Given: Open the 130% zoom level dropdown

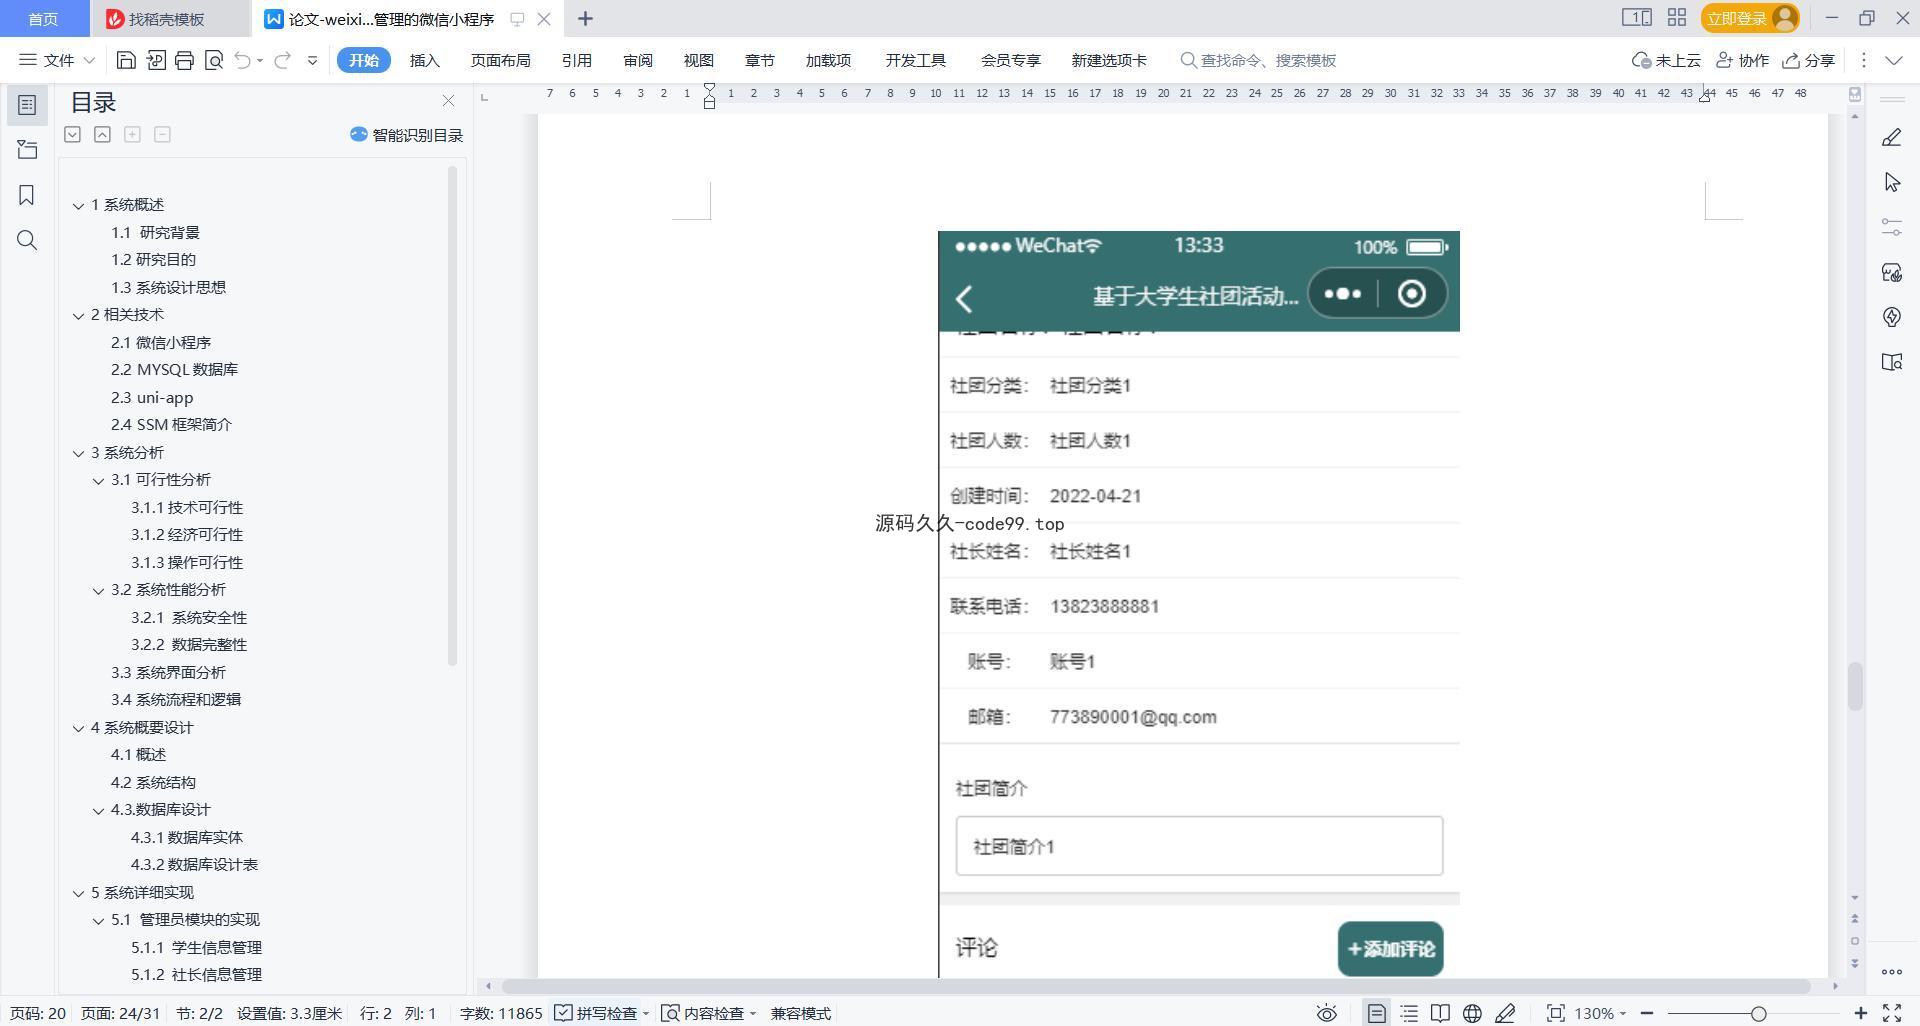Looking at the screenshot, I should 1601,1013.
